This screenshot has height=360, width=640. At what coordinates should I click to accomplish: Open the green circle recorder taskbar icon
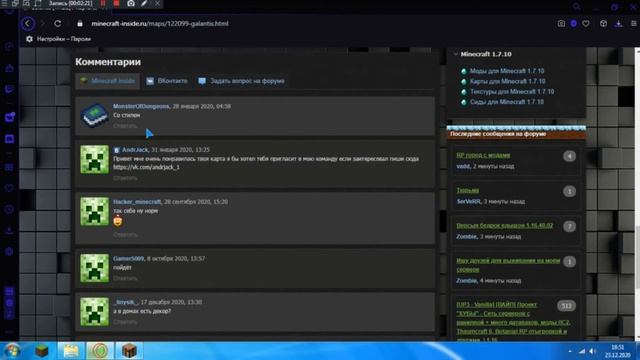tap(100, 351)
